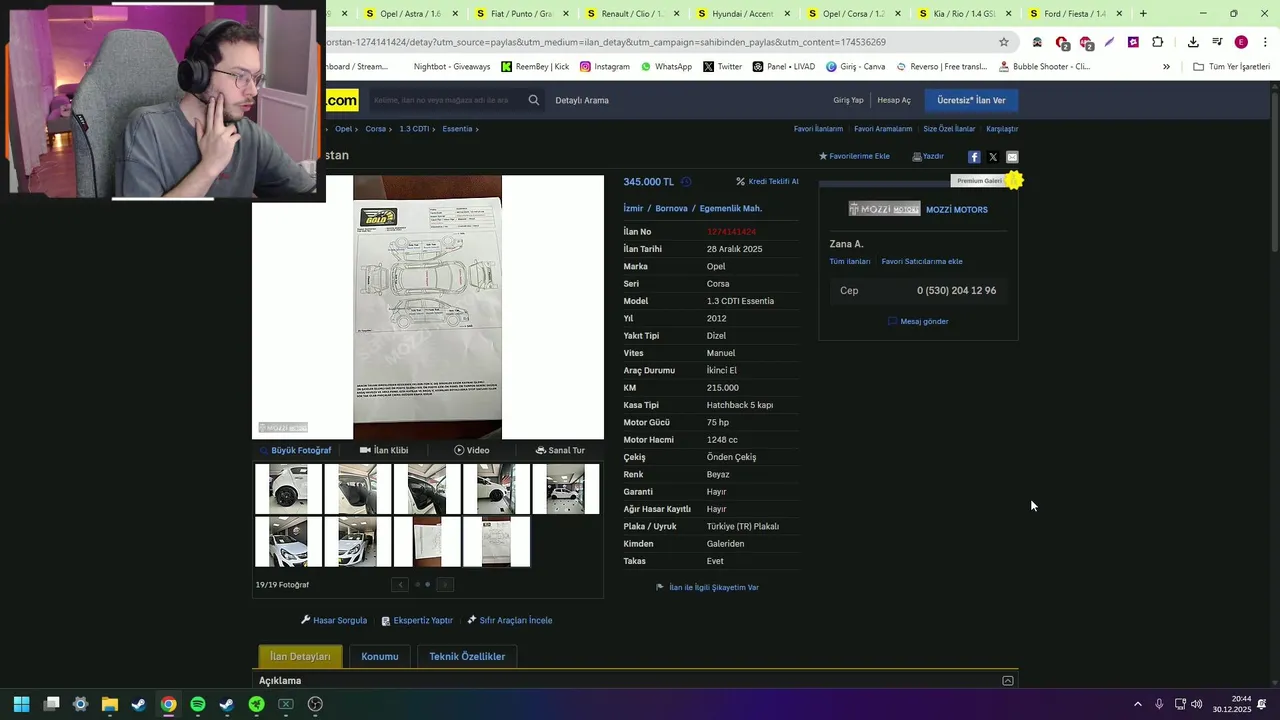Open the Chrome profile avatar
This screenshot has width=1280, height=720.
1241,42
